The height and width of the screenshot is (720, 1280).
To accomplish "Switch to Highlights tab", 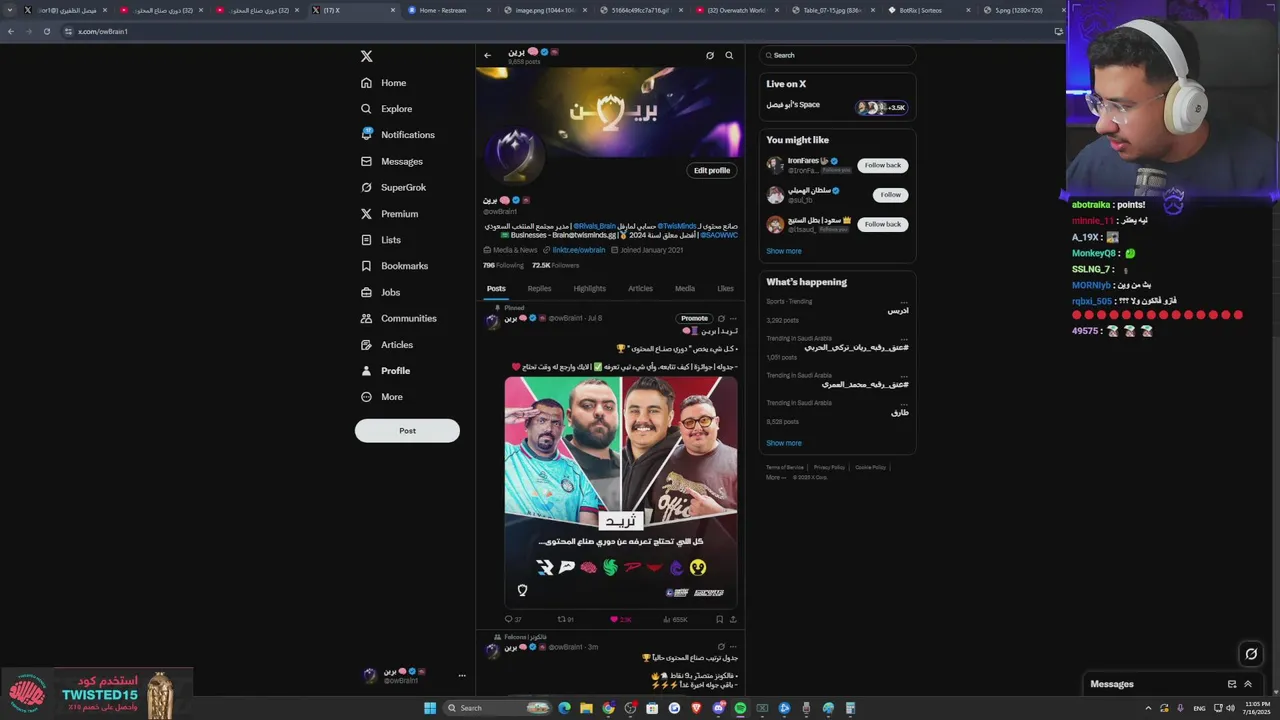I will coord(590,289).
